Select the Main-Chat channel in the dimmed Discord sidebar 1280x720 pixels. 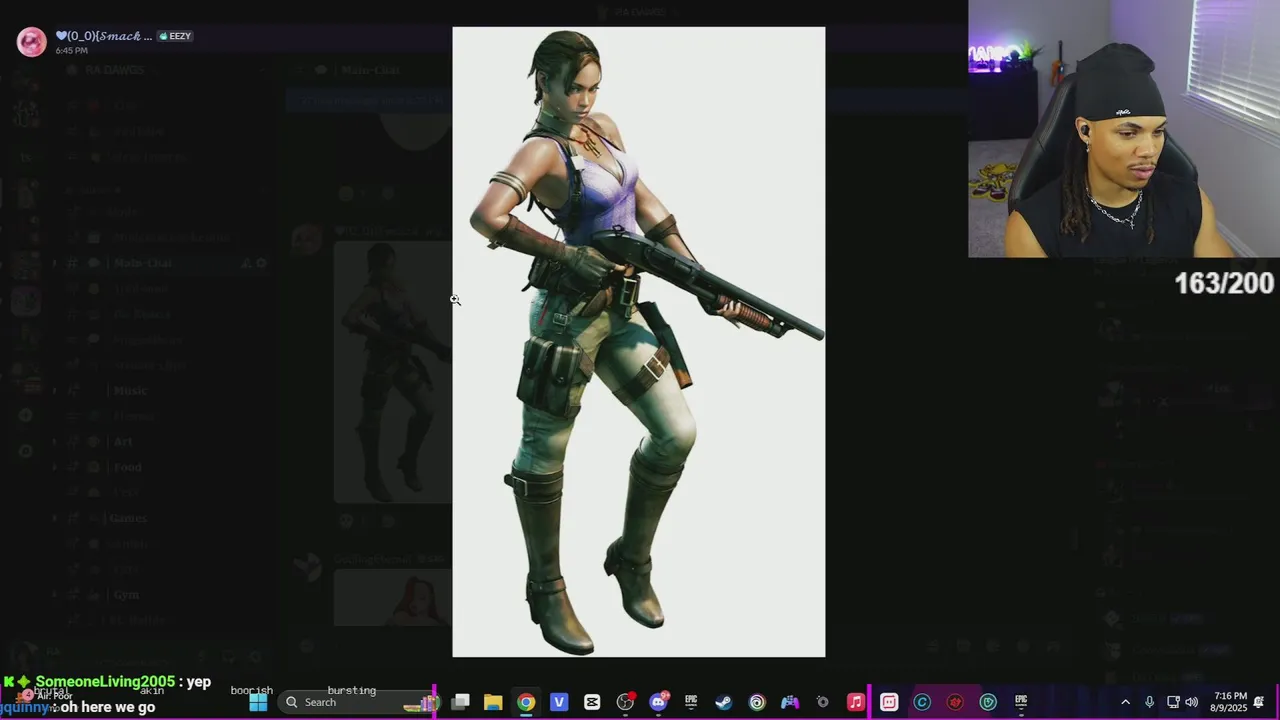click(x=143, y=263)
